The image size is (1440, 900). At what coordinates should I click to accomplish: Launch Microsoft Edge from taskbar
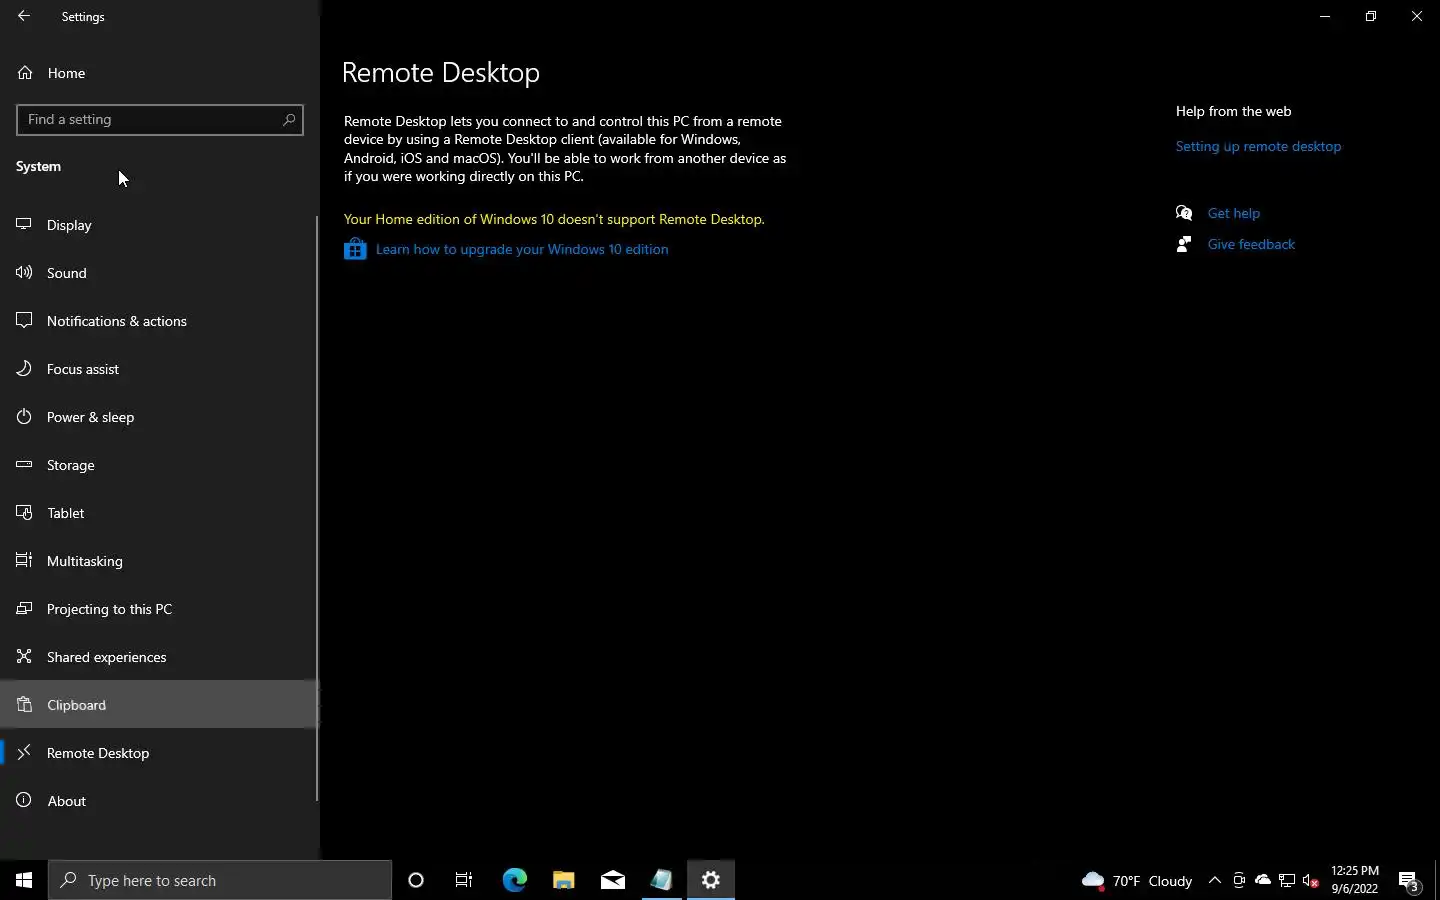click(514, 880)
